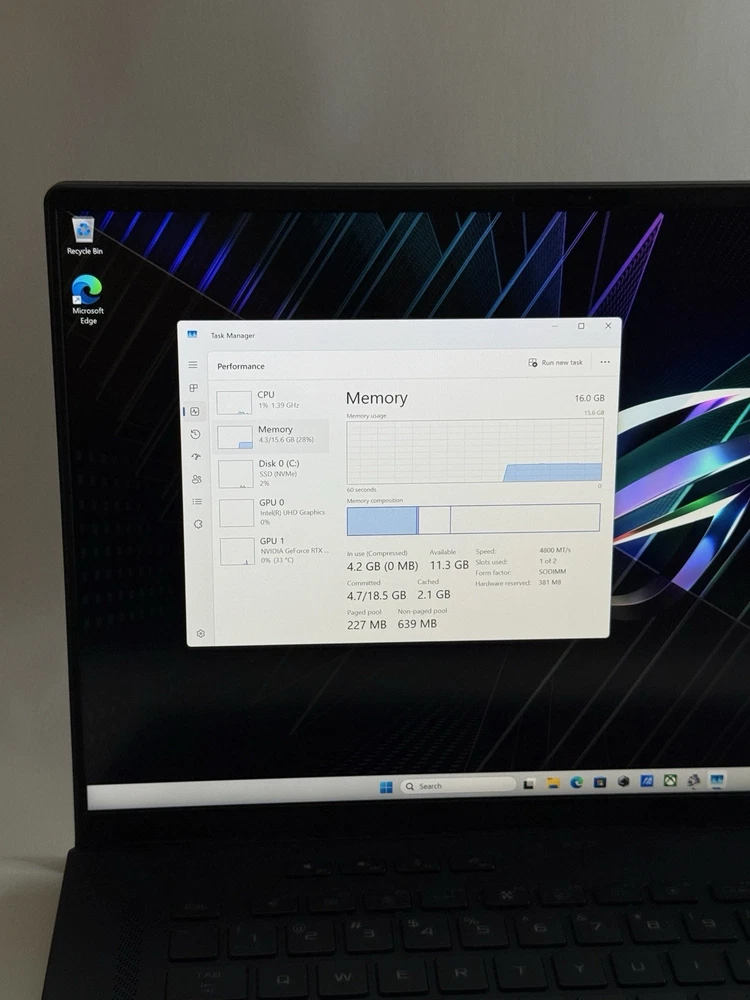Switch to the Users page icon
The height and width of the screenshot is (1000, 750).
click(x=197, y=479)
